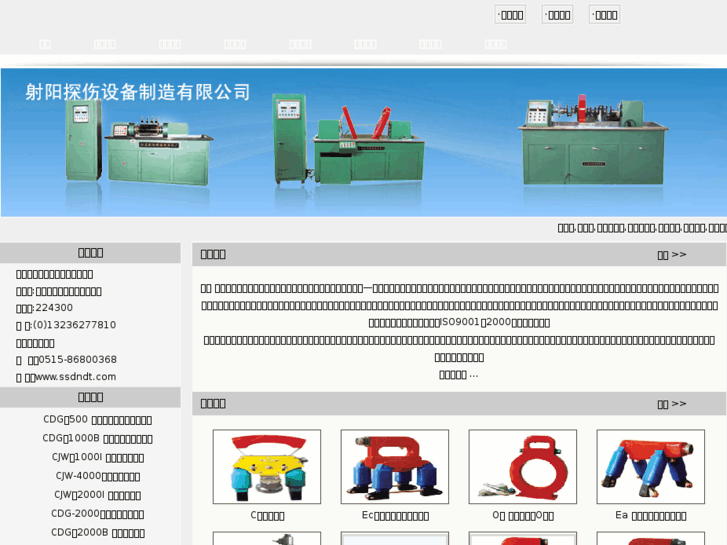This screenshot has height=545, width=727.
Task: Click the banner image with green testing machines
Action: point(363,142)
